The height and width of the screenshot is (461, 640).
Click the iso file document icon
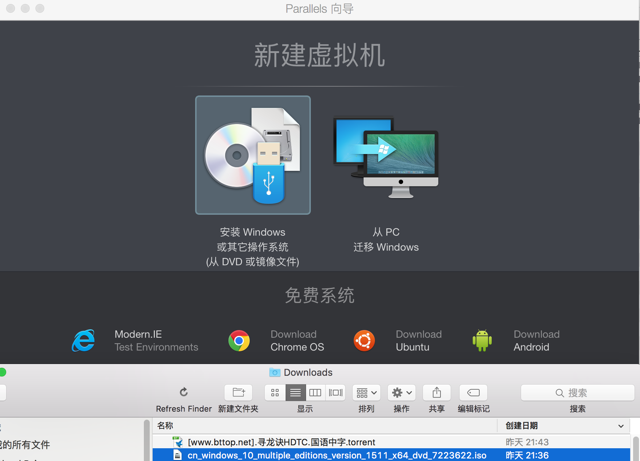(x=178, y=455)
